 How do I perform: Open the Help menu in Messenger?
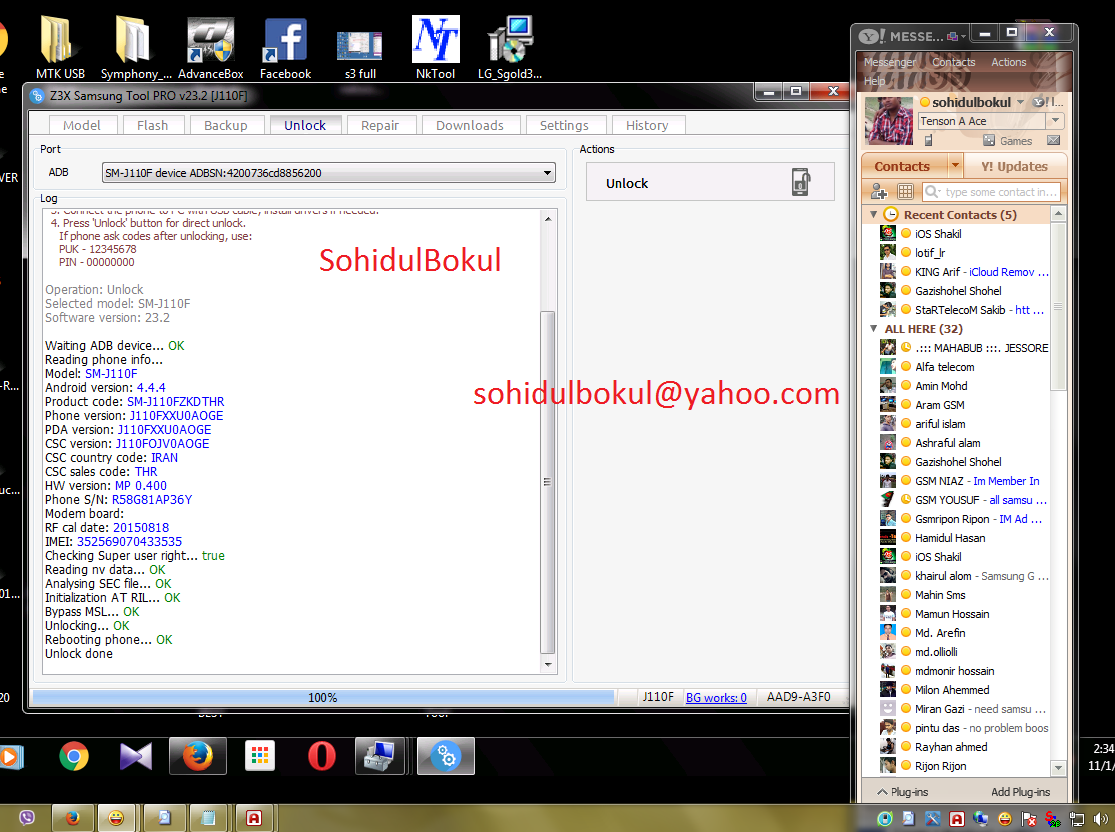coord(875,80)
